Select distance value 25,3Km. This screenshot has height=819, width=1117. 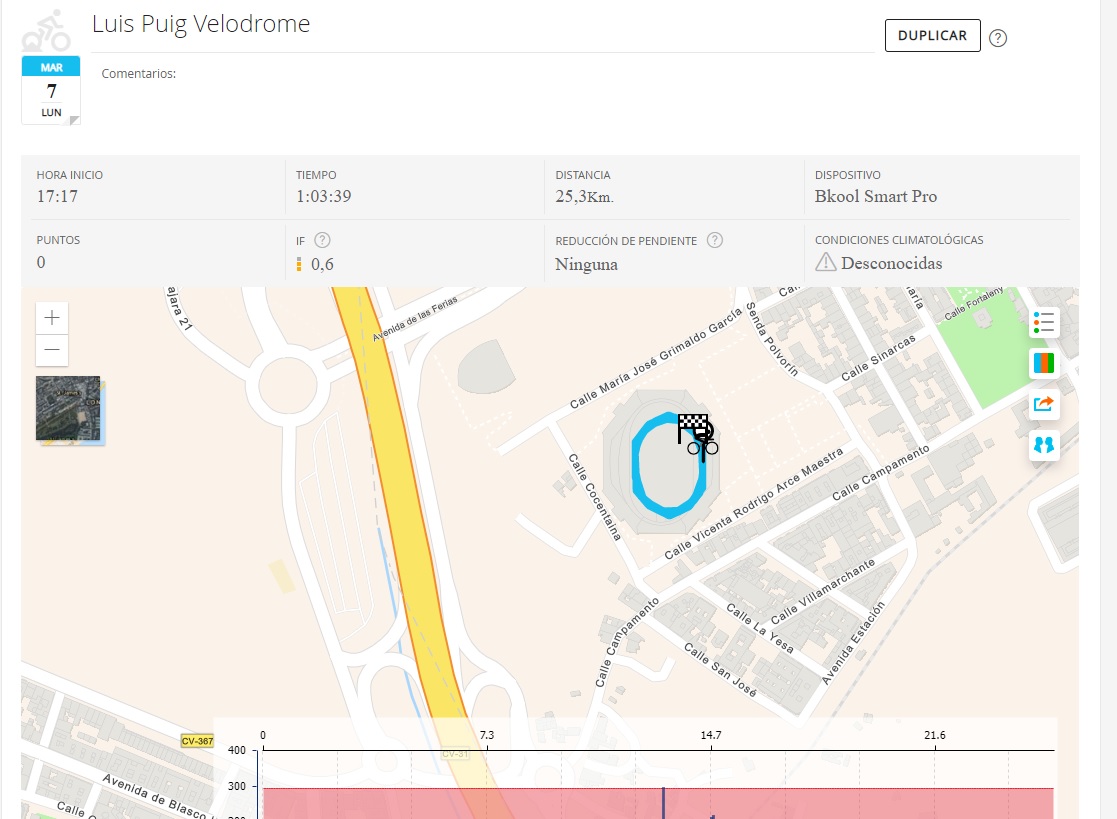(584, 197)
